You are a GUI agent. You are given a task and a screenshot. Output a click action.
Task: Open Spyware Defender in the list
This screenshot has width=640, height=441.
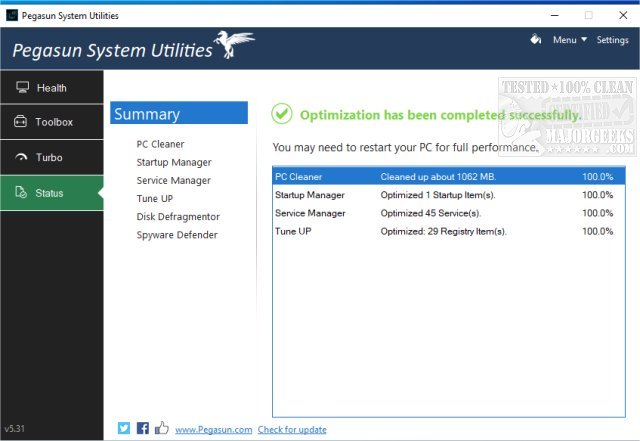[177, 235]
